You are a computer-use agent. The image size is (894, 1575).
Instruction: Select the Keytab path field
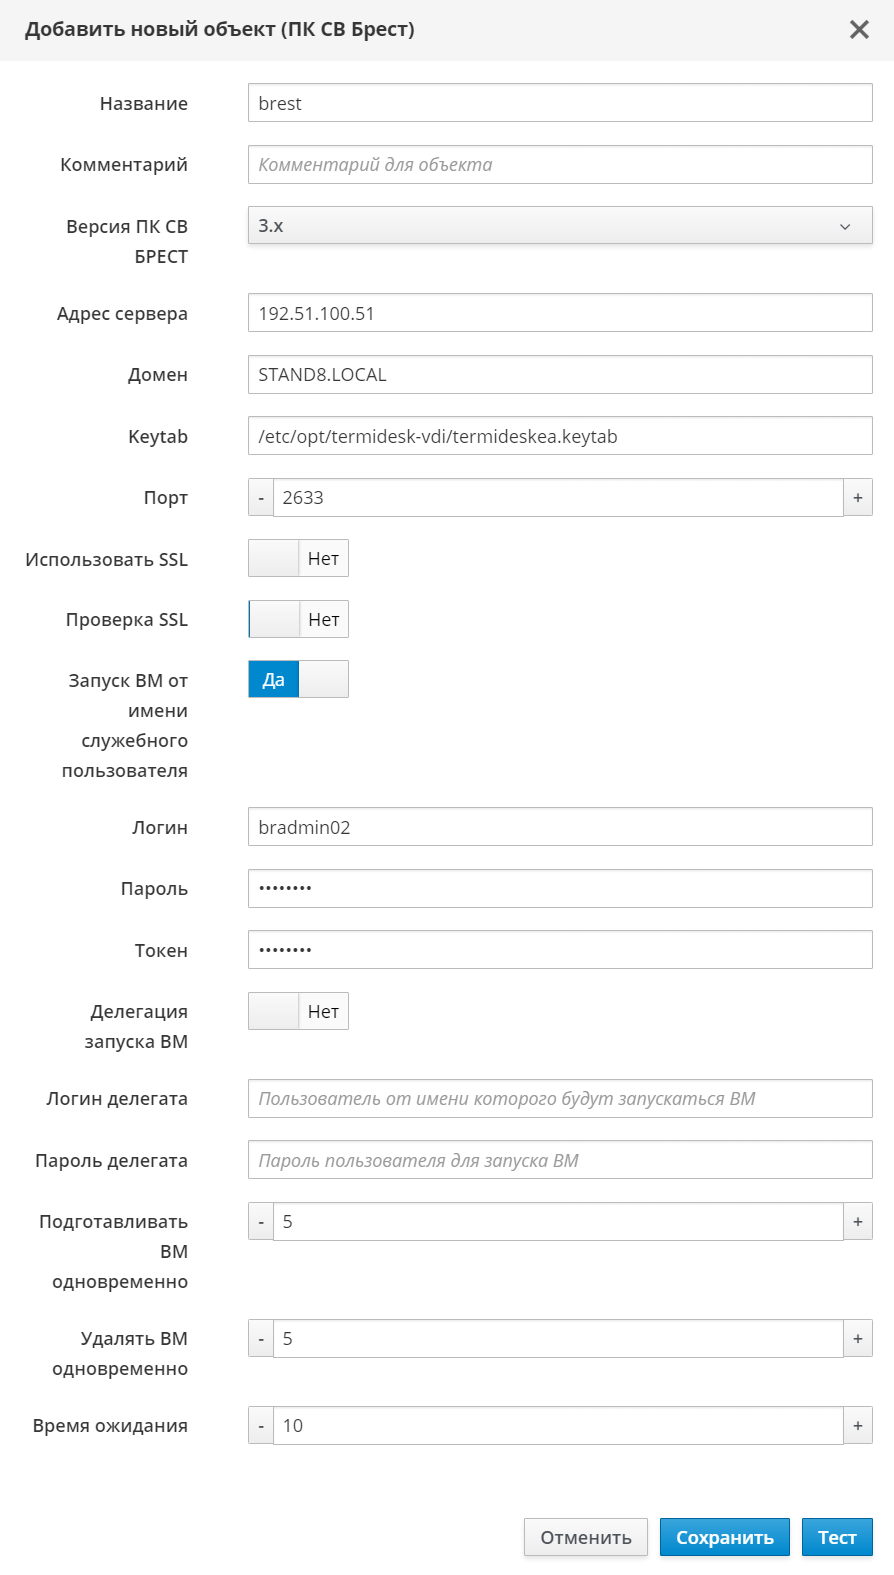[560, 437]
